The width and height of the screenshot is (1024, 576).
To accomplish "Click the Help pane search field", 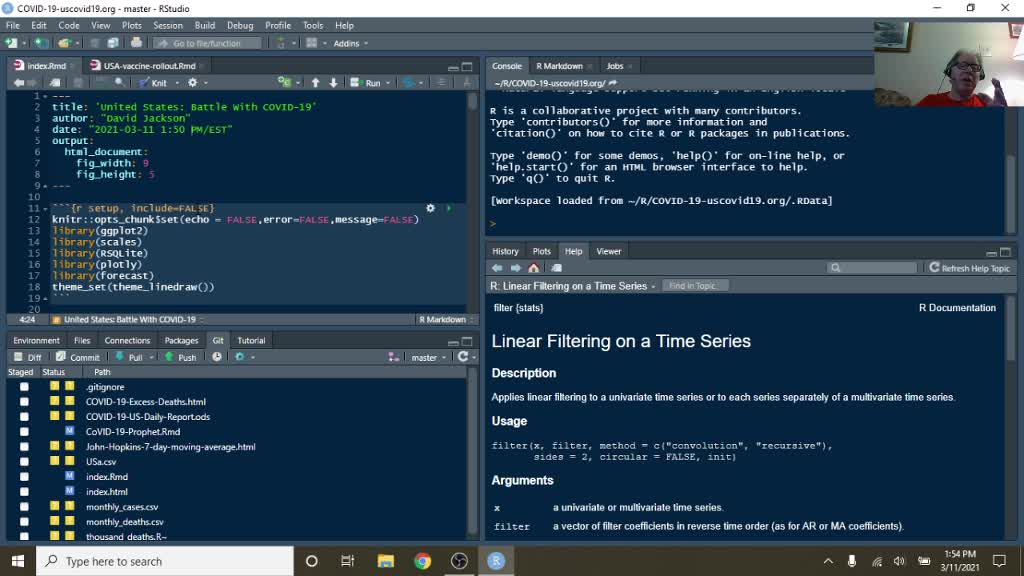I will tap(873, 268).
